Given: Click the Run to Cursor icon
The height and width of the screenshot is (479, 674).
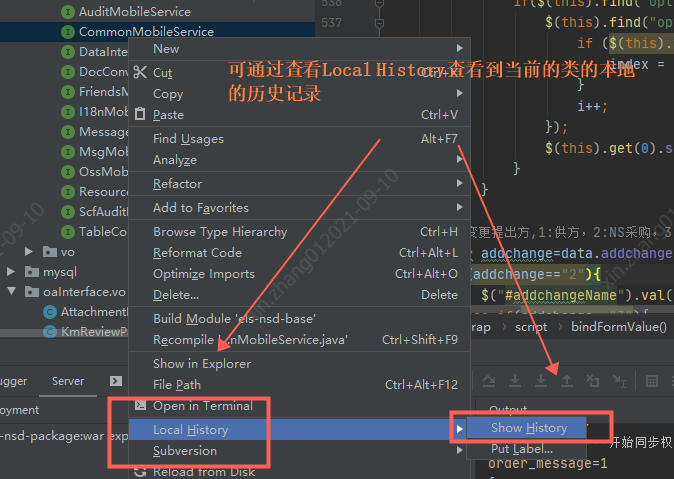Looking at the screenshot, I should click(619, 381).
